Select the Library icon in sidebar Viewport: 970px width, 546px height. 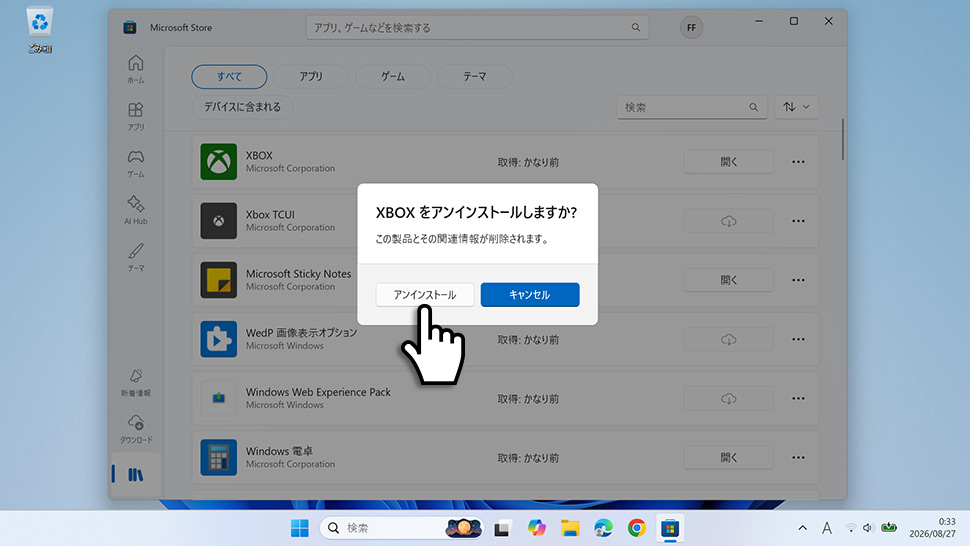point(135,474)
